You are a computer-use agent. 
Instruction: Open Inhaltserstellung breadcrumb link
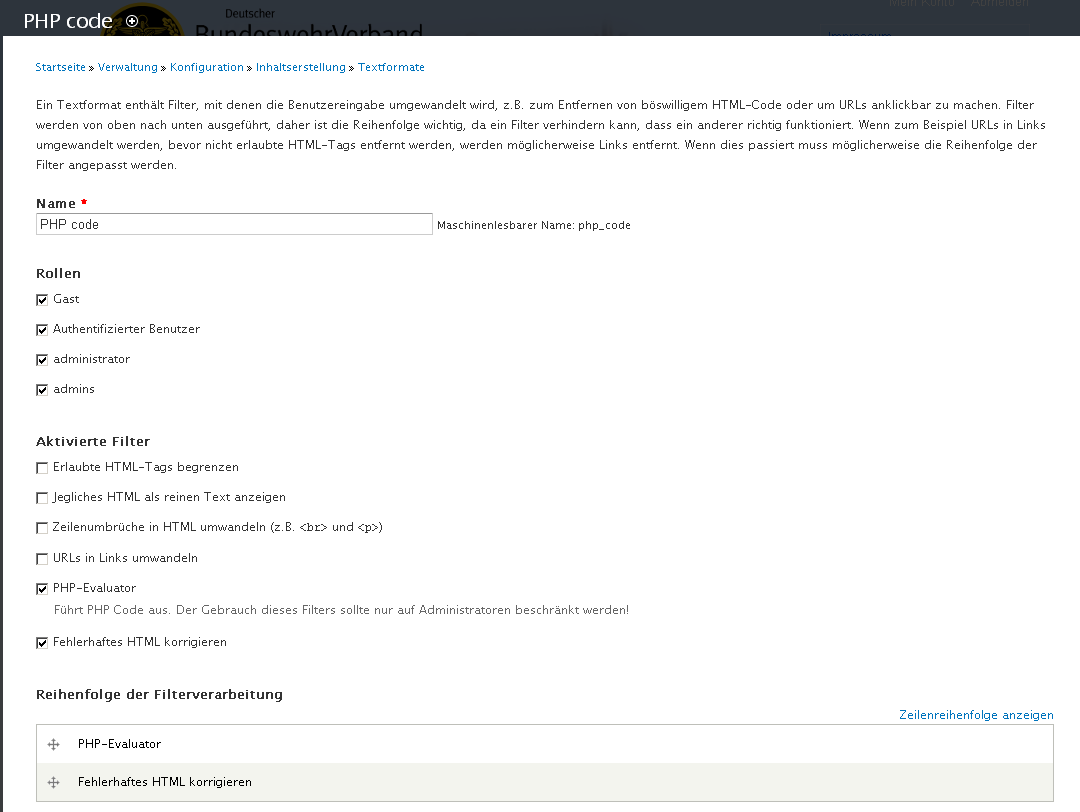(300, 67)
